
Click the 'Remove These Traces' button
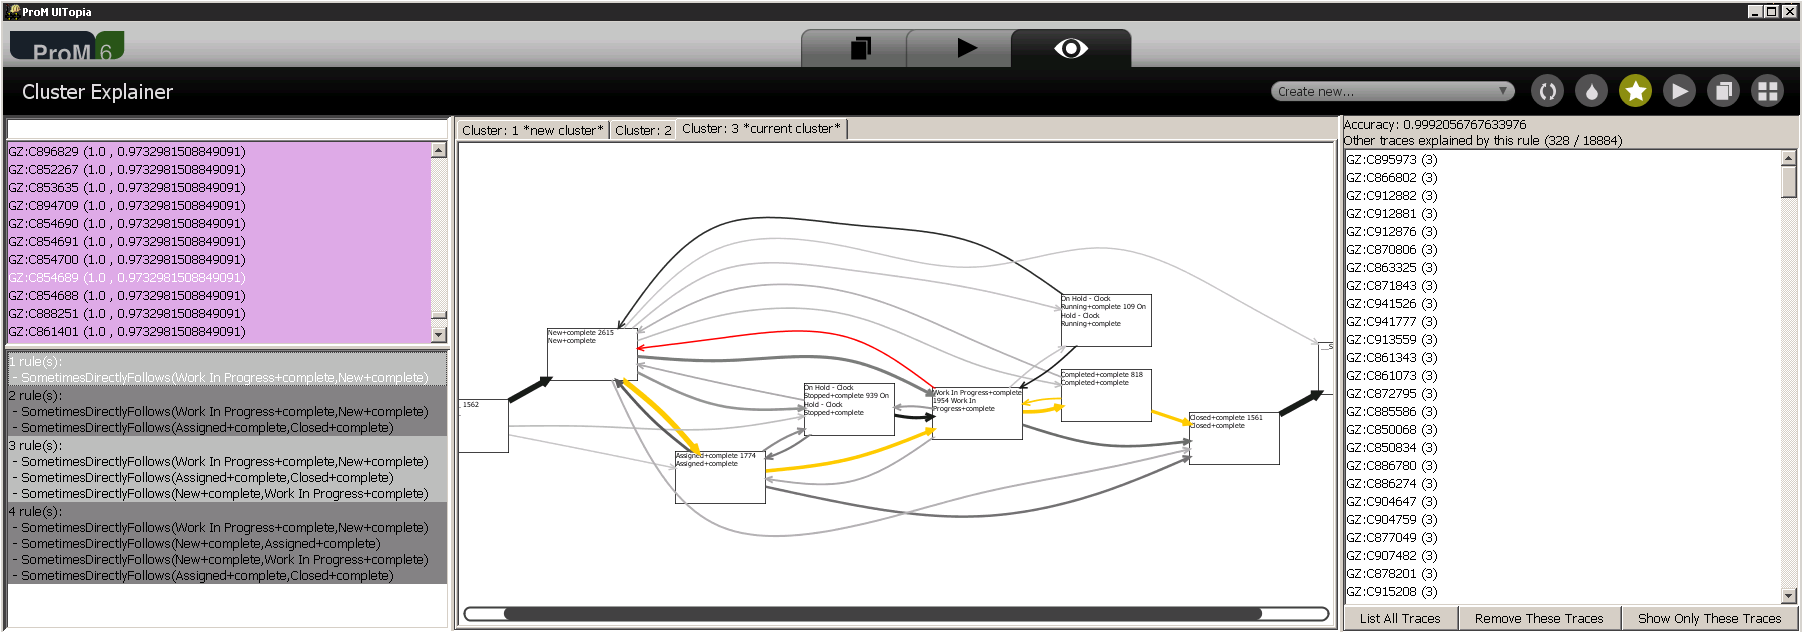1539,618
